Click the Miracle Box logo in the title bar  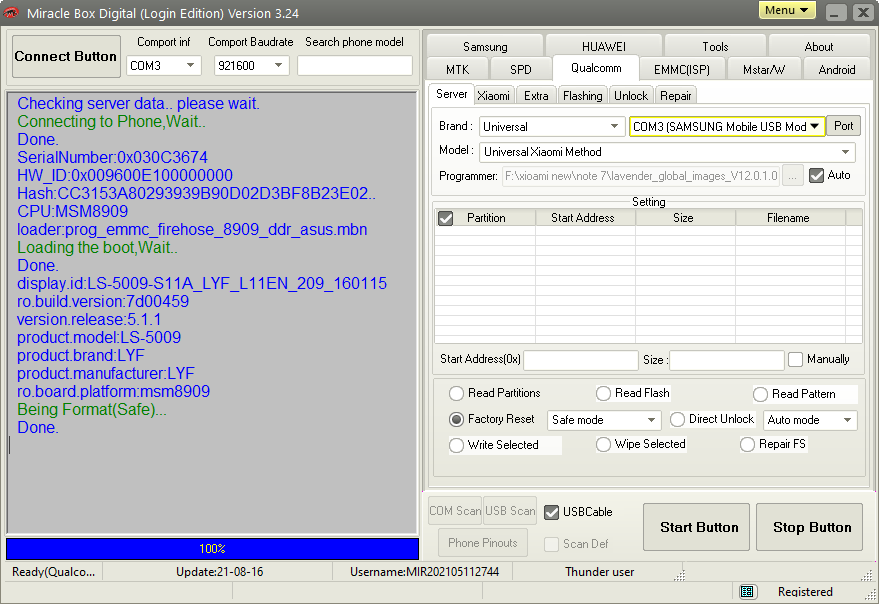pos(11,12)
